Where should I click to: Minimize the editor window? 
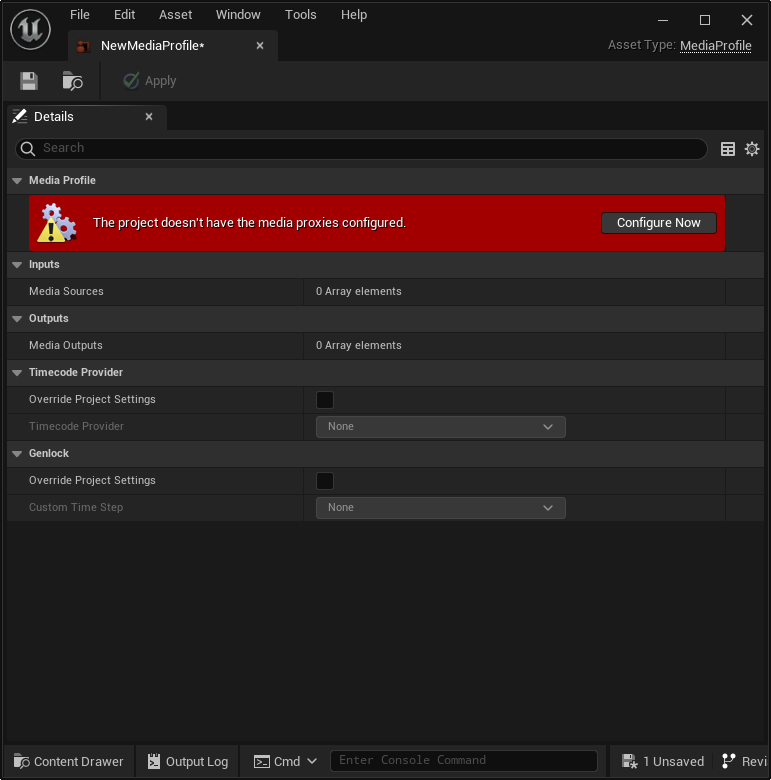(x=663, y=20)
